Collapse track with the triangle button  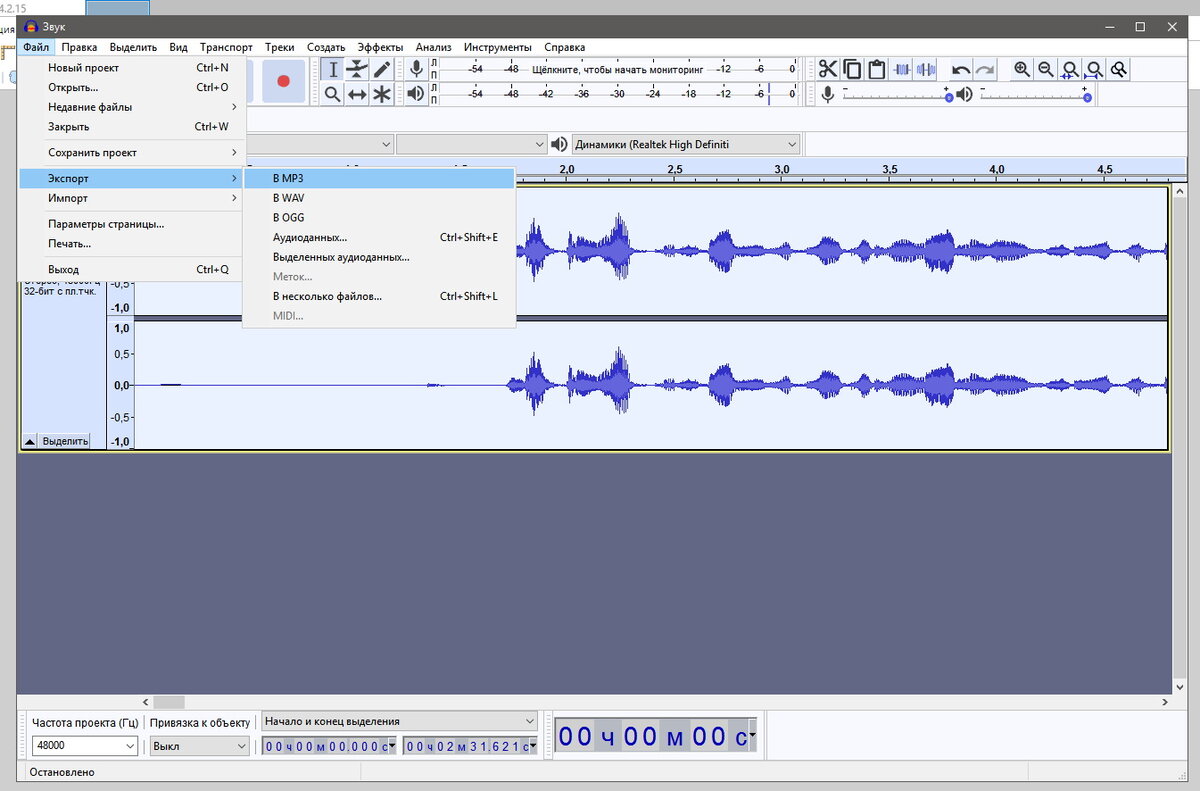[x=29, y=441]
